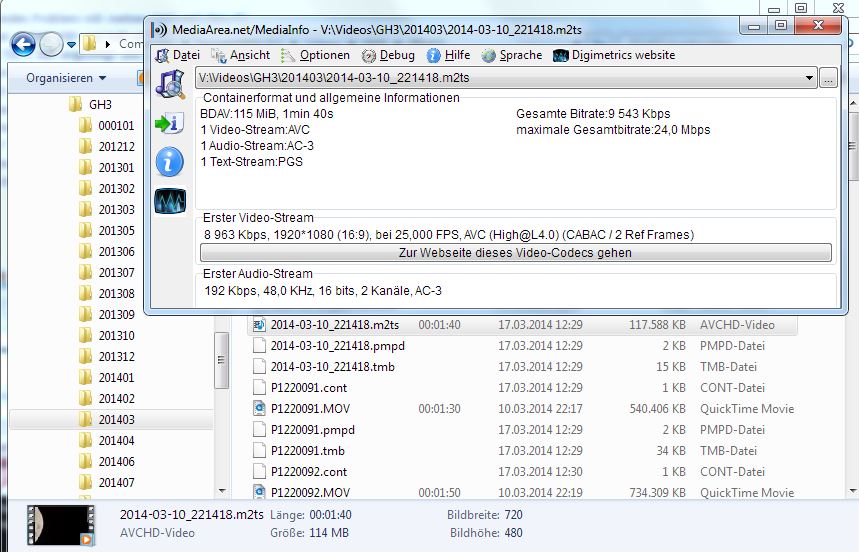Image resolution: width=859 pixels, height=552 pixels.
Task: Select the 201310 folder
Action: [107, 336]
